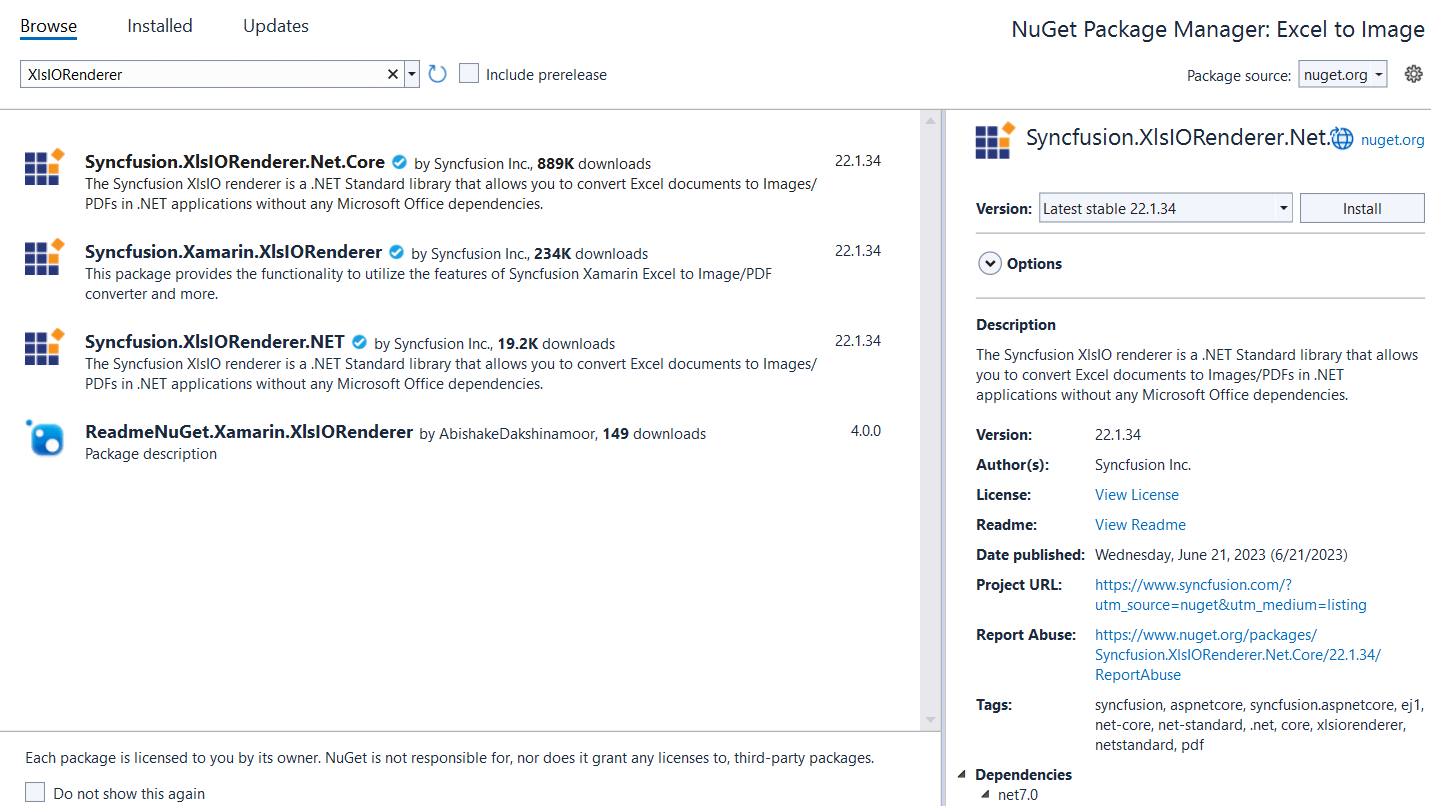Click into the XlsIORenderer search field
This screenshot has width=1431, height=806.
click(200, 74)
